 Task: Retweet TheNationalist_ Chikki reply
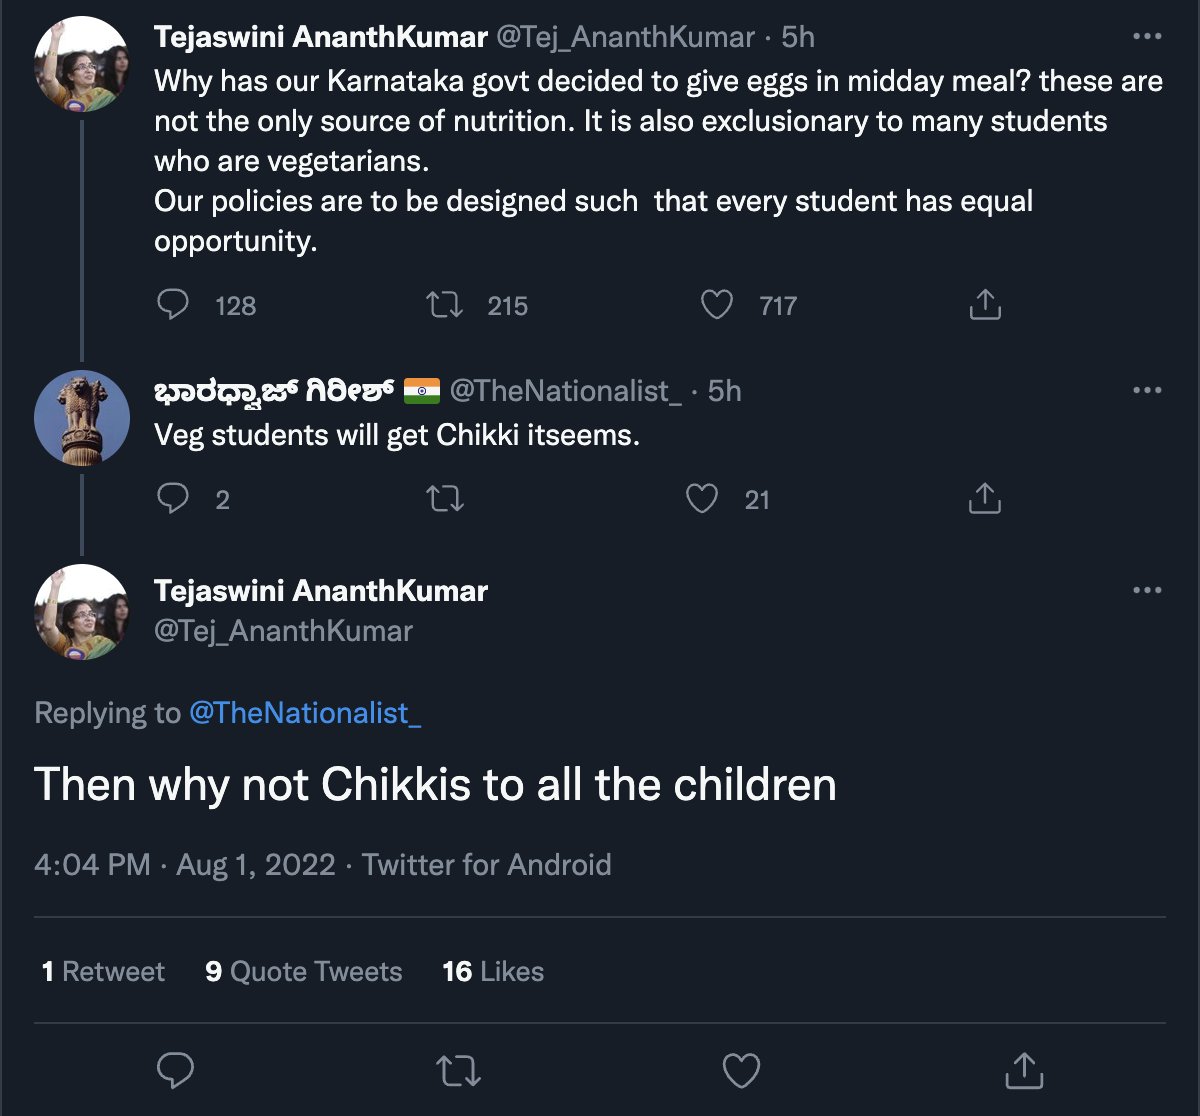click(445, 498)
